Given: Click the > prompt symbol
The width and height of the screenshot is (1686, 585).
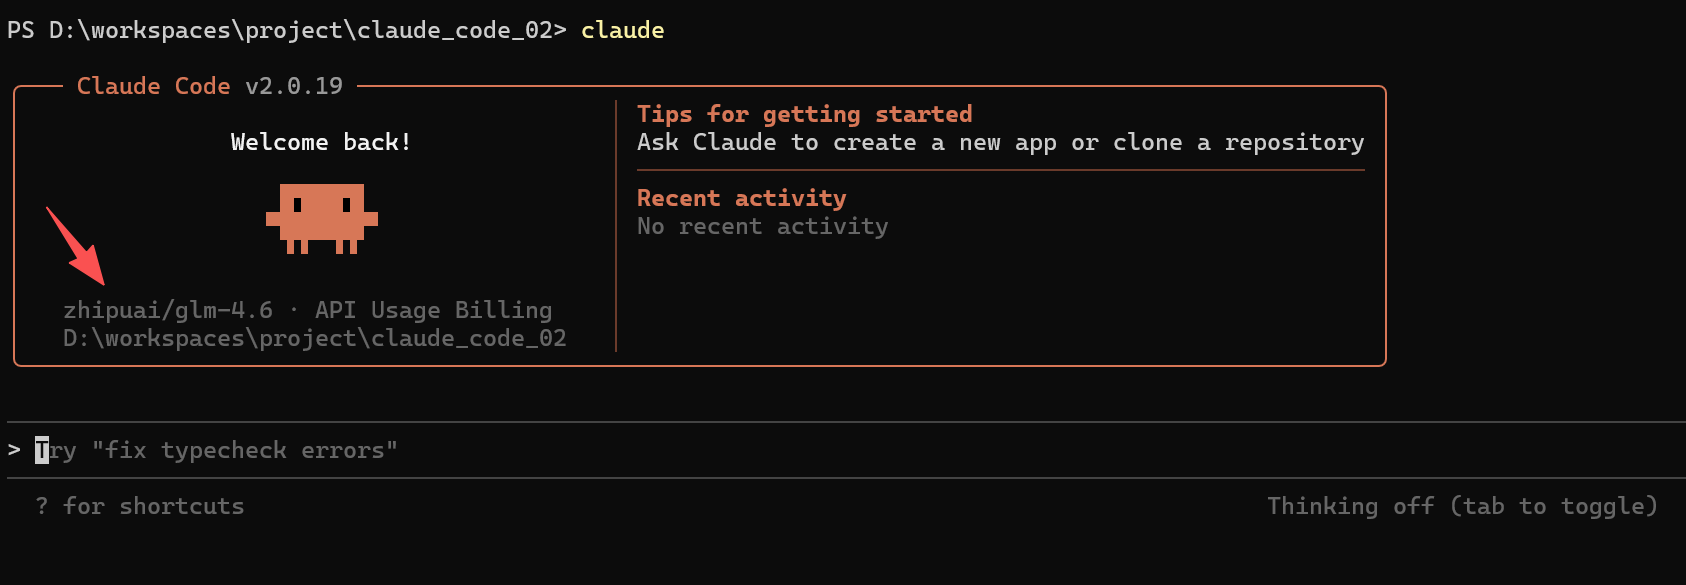Looking at the screenshot, I should pos(14,450).
